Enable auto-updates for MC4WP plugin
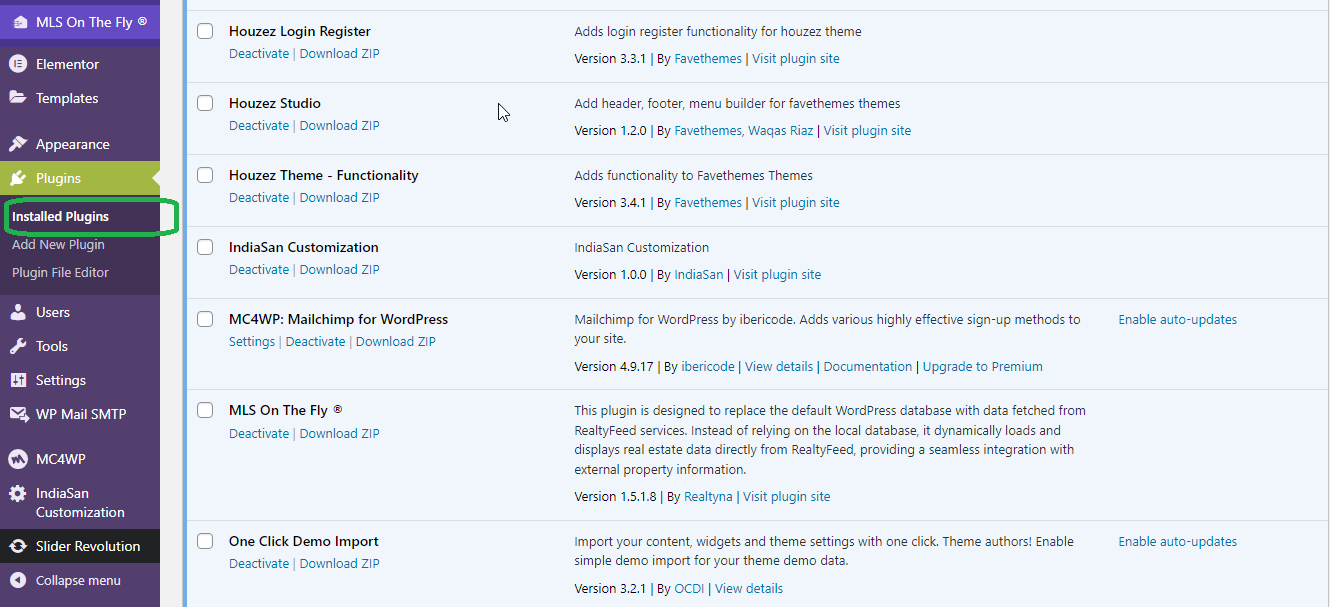 [1177, 320]
